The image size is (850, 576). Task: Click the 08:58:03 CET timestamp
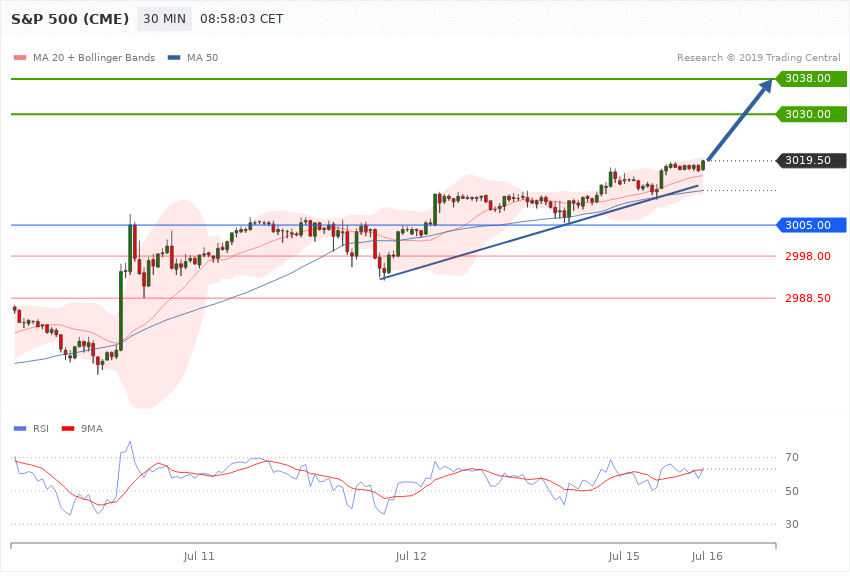click(242, 19)
